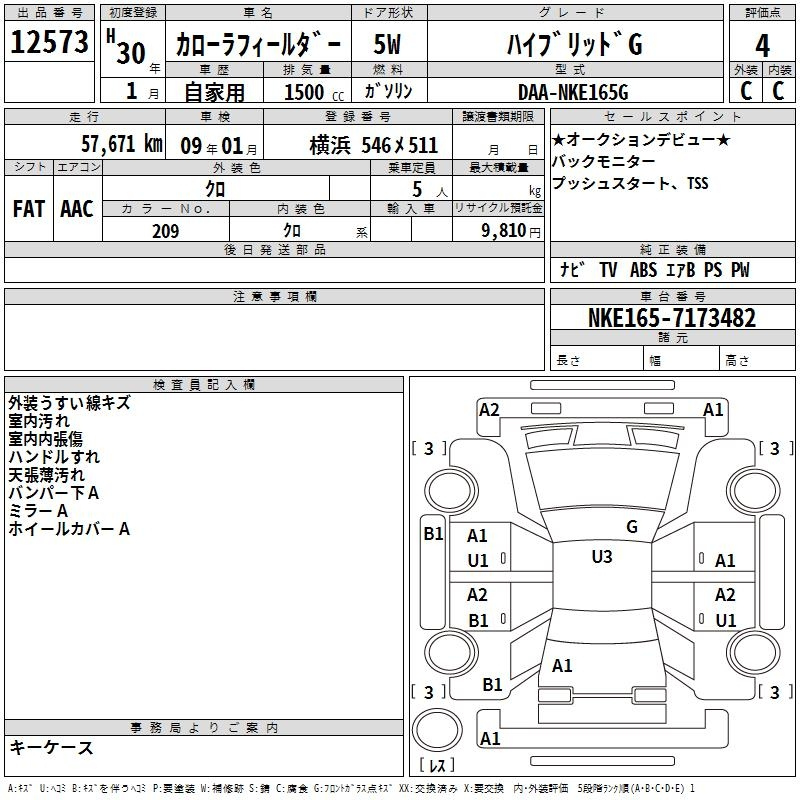Click the inspection expiry 09年01月

[219, 146]
